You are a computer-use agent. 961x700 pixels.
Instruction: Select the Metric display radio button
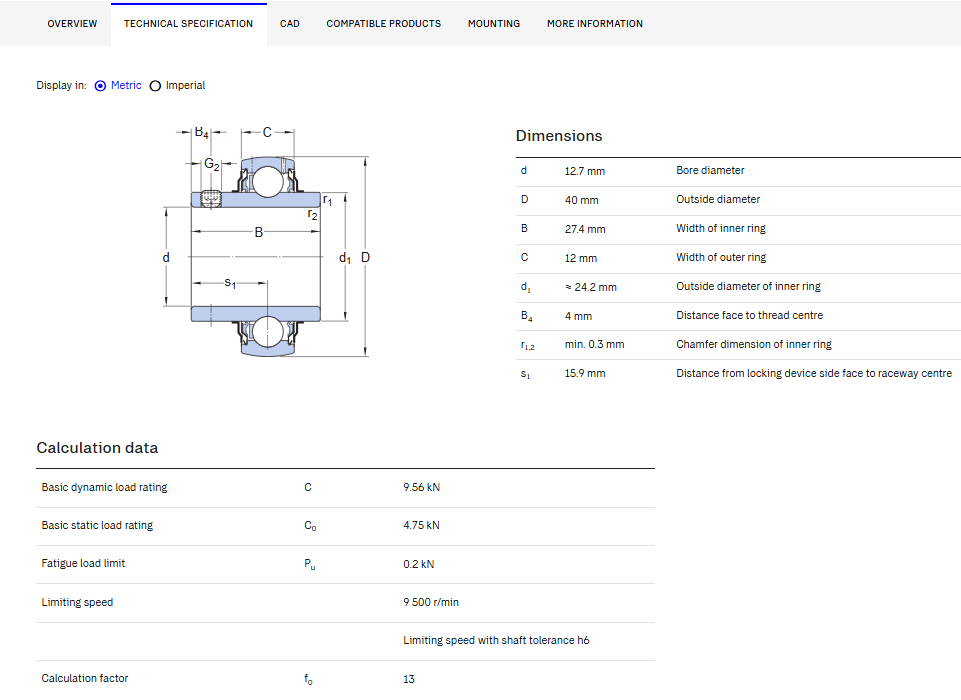[x=101, y=86]
